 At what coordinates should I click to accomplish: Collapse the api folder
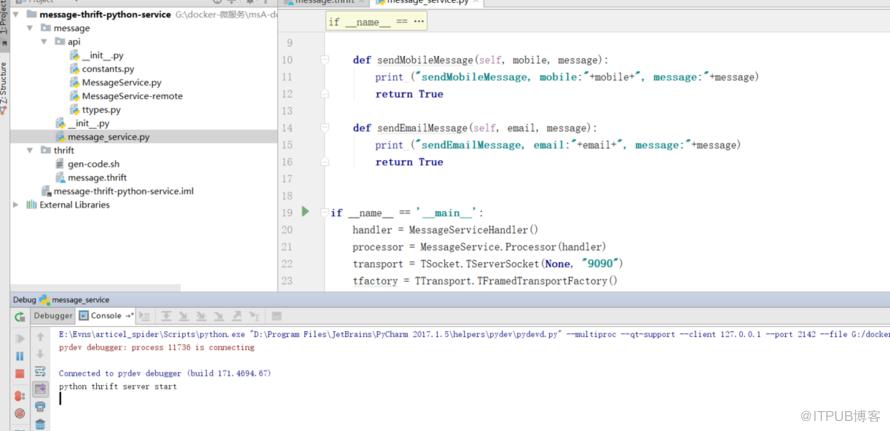(x=44, y=41)
